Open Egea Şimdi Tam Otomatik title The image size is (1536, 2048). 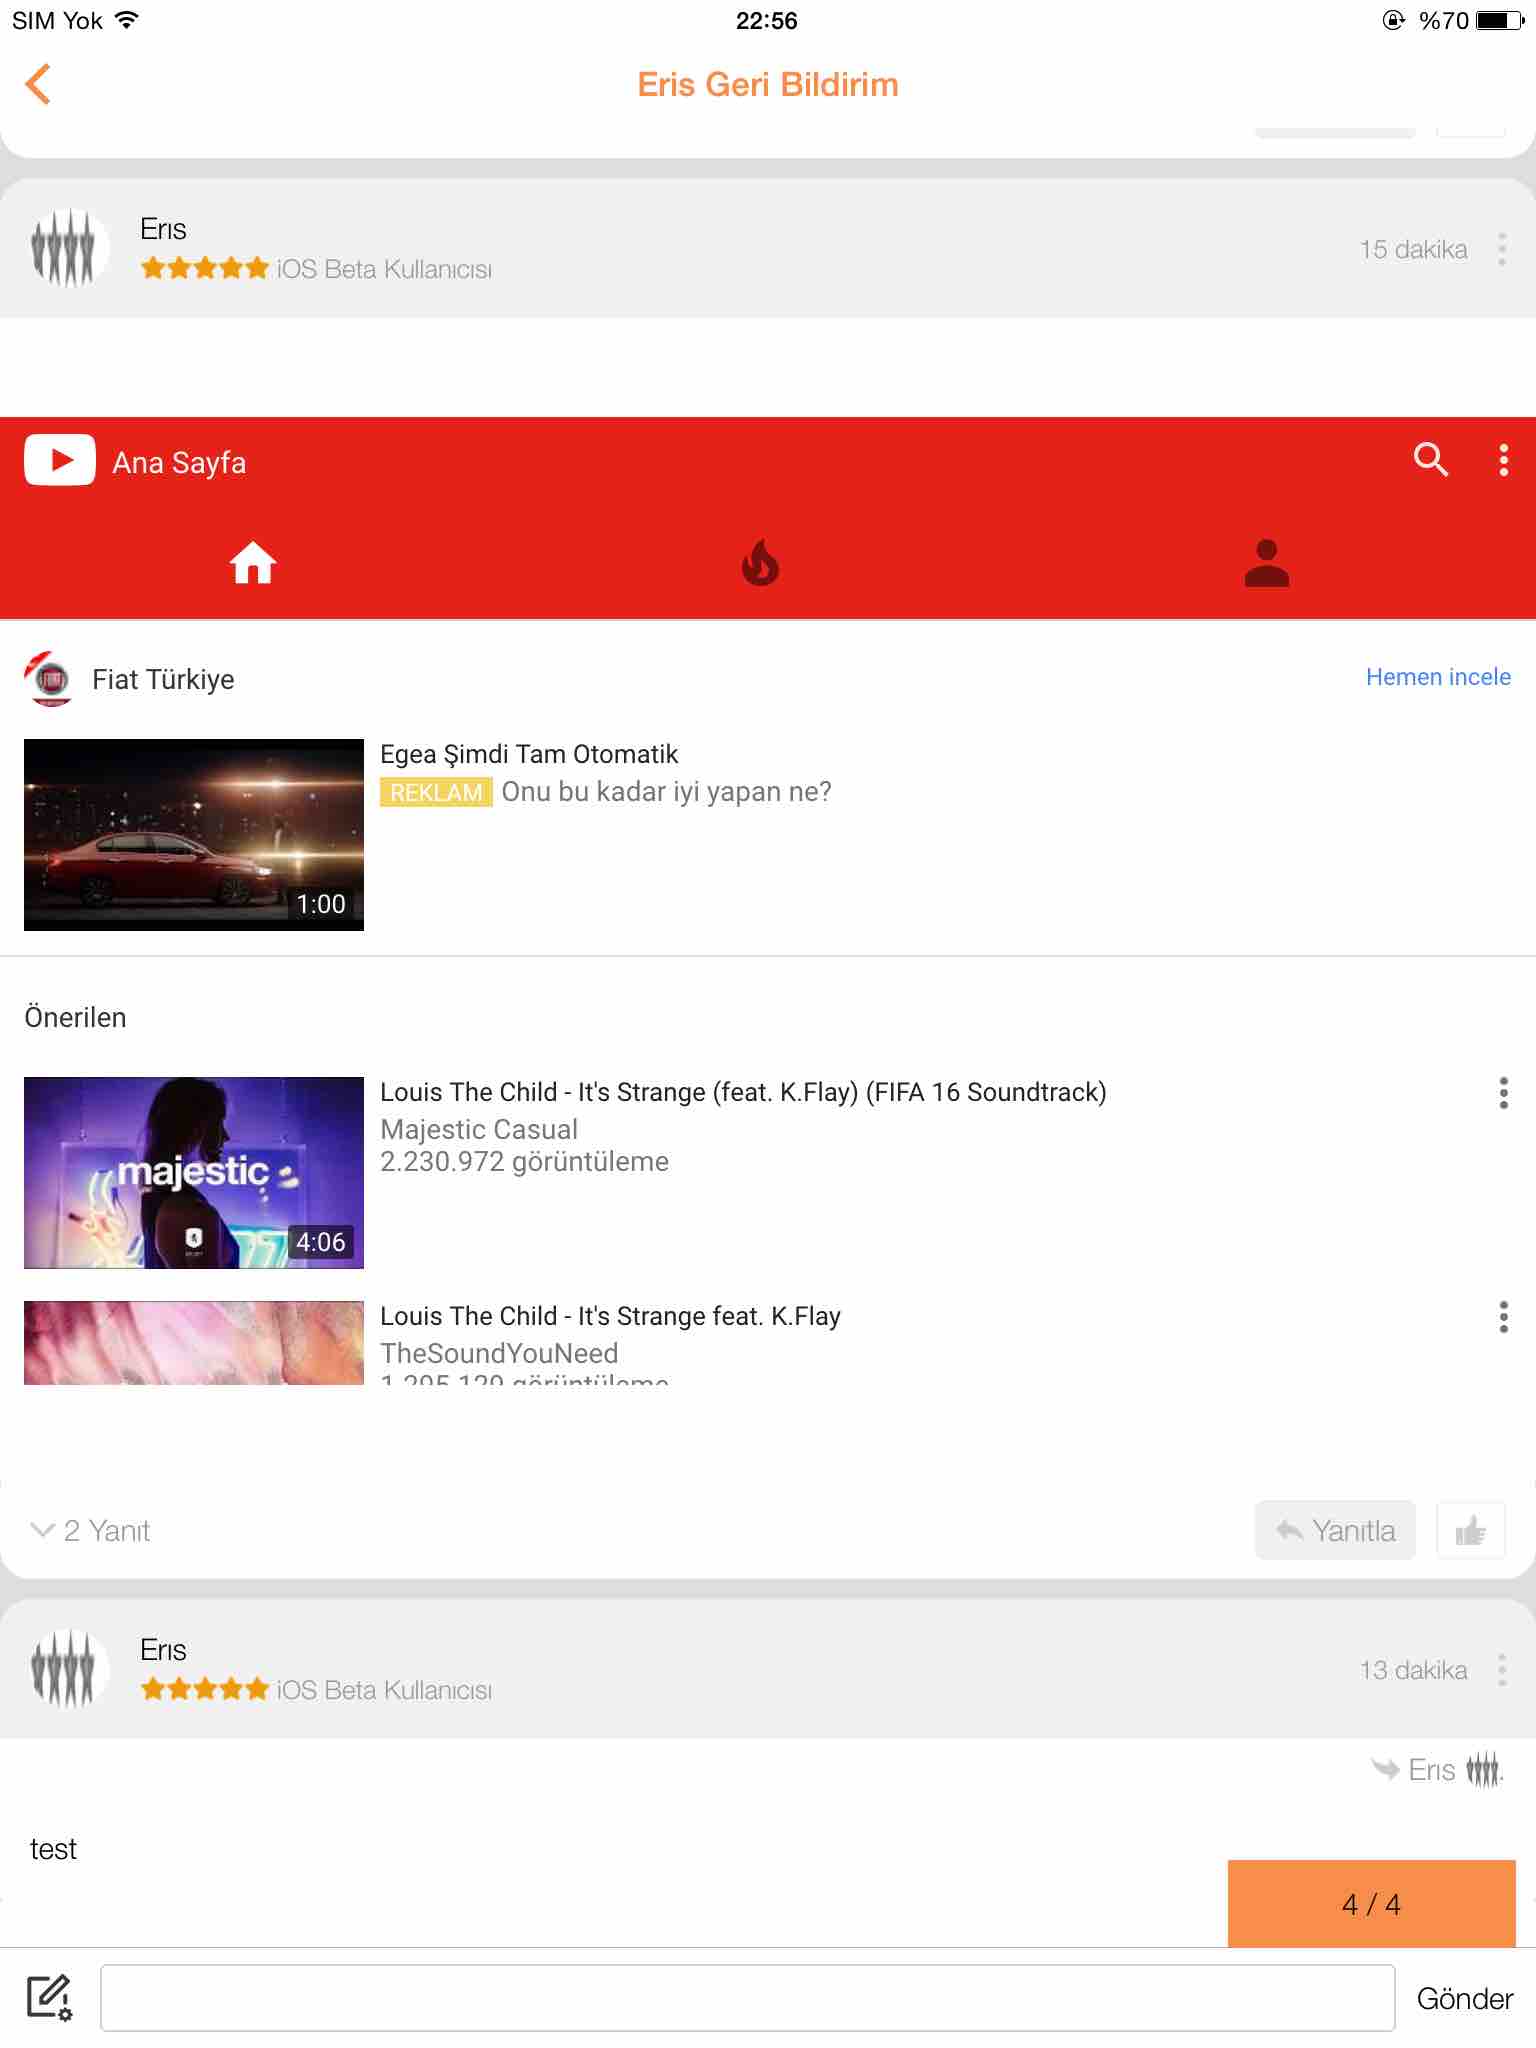coord(529,754)
